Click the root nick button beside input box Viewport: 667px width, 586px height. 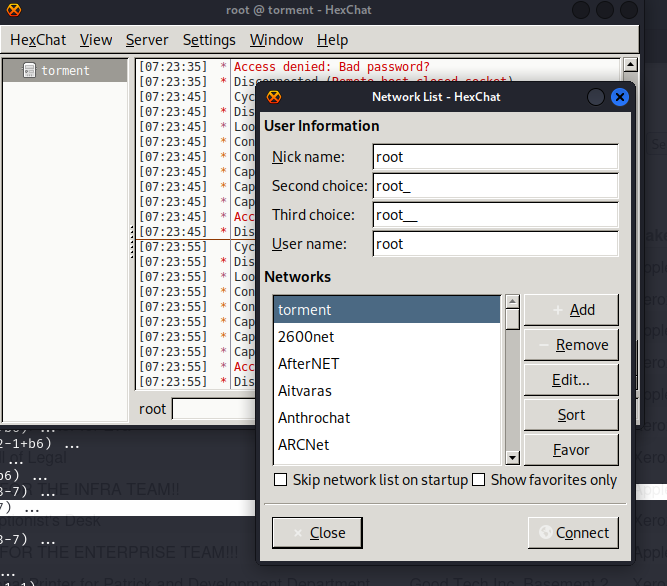pyautogui.click(x=152, y=409)
